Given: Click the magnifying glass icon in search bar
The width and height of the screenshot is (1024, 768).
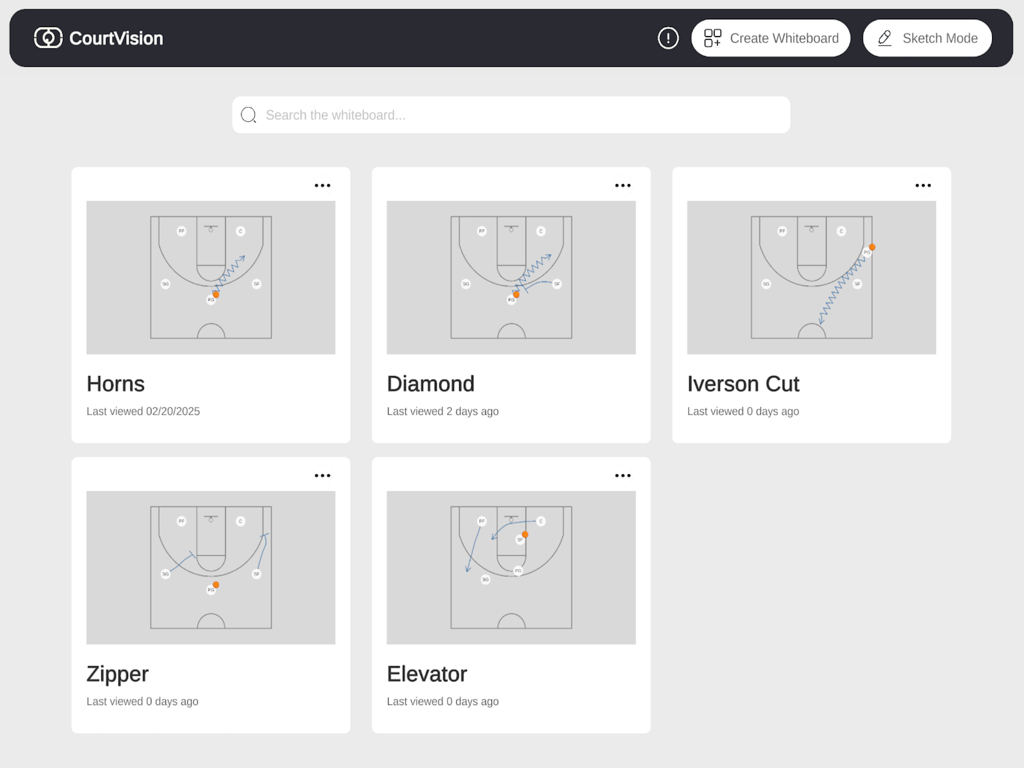Looking at the screenshot, I should click(x=248, y=115).
